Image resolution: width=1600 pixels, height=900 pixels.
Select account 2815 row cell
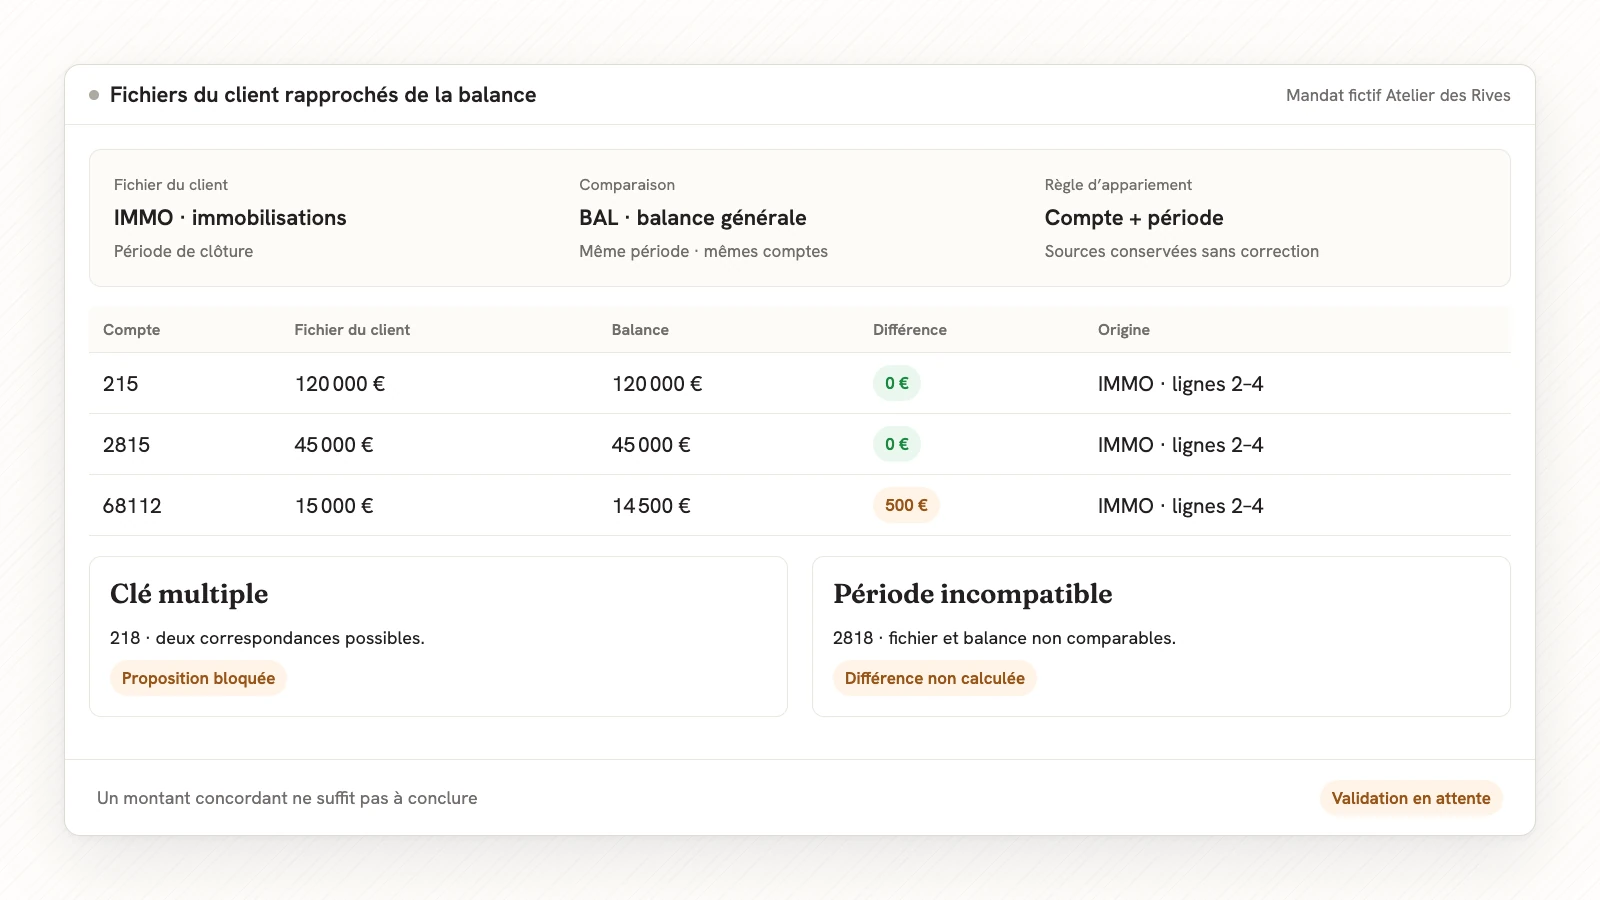pyautogui.click(x=126, y=445)
